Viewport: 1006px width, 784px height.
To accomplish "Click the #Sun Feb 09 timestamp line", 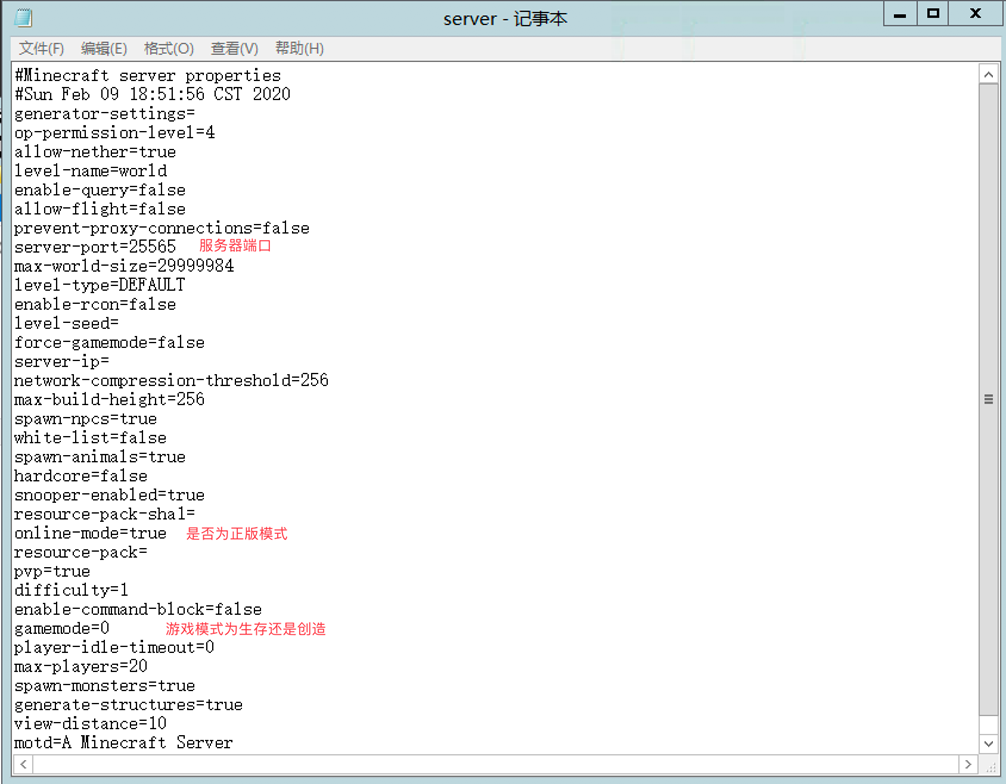I will coord(152,94).
